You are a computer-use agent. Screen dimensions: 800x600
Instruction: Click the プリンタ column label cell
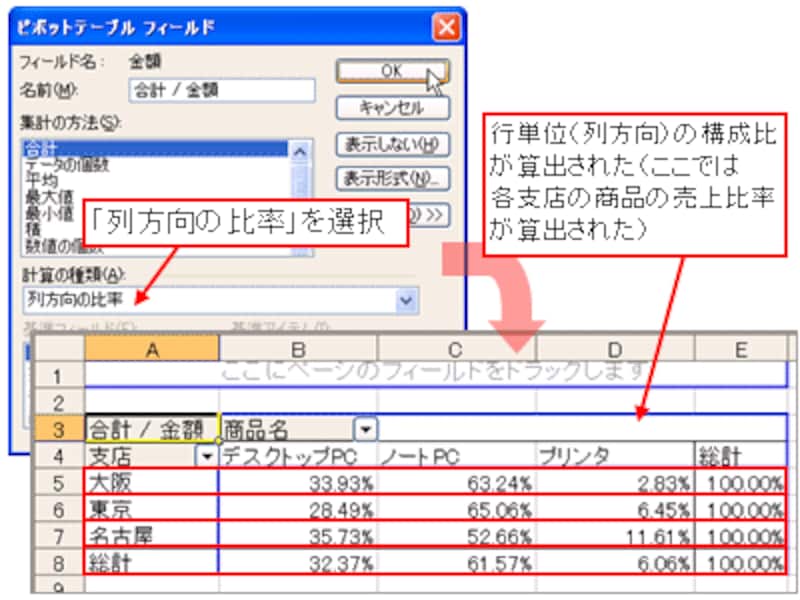(615, 456)
